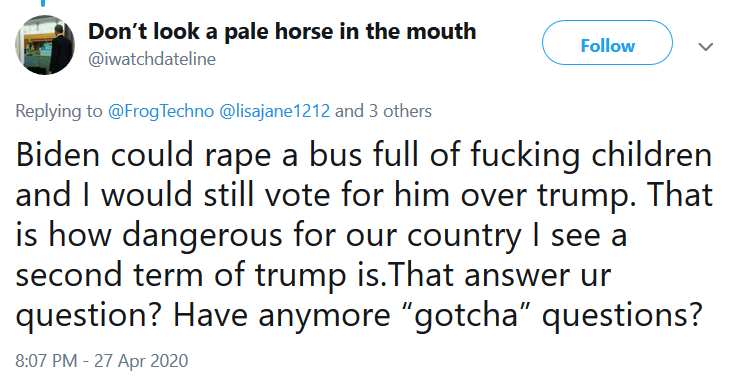This screenshot has width=748, height=385.
Task: Click the word "dangerous" in the tweet body
Action: [202, 236]
